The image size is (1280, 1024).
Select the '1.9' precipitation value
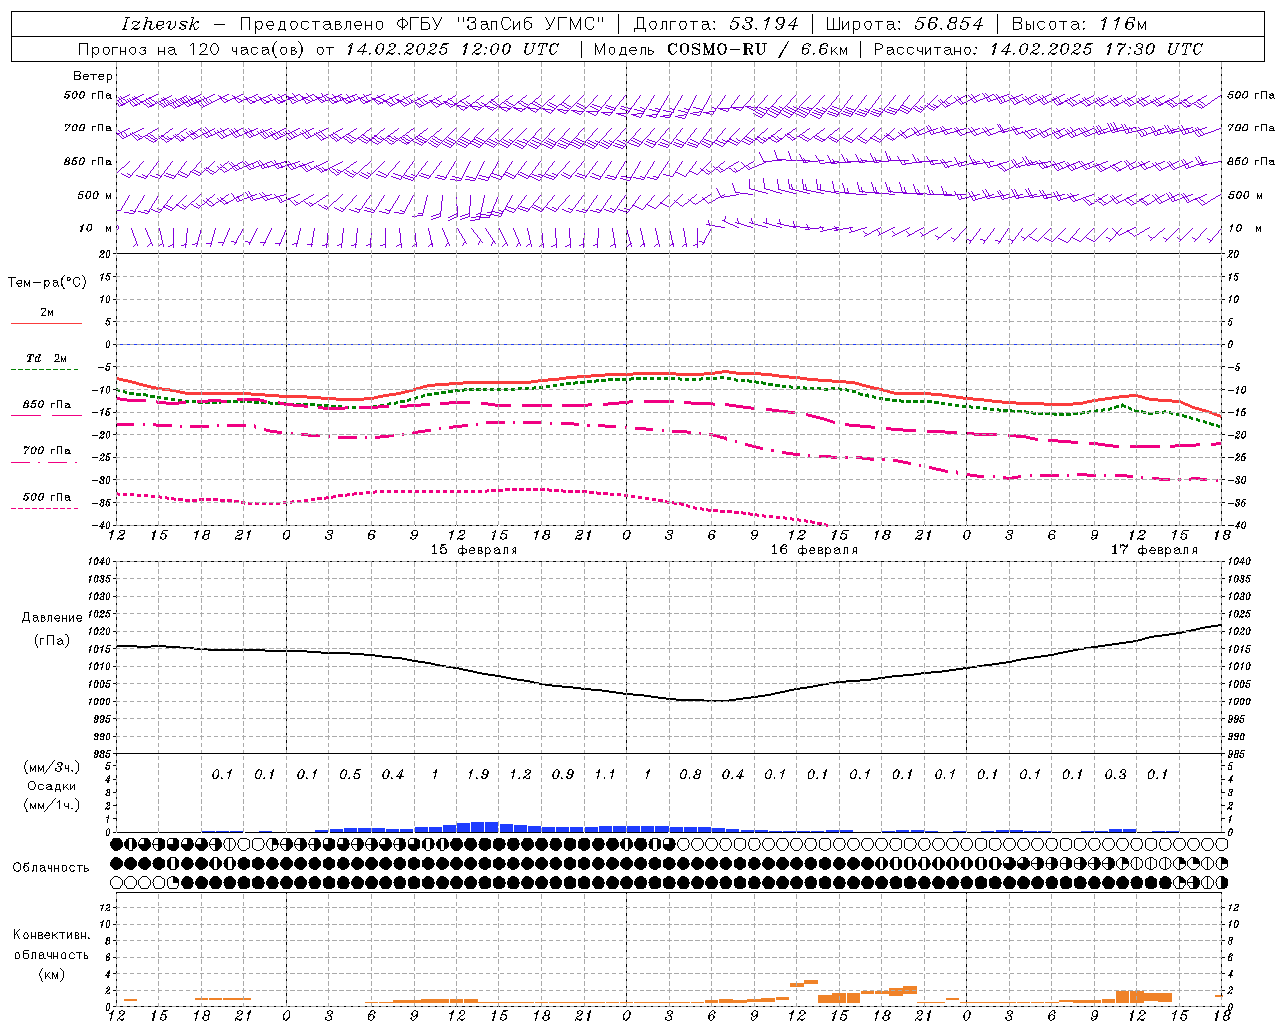pyautogui.click(x=478, y=774)
